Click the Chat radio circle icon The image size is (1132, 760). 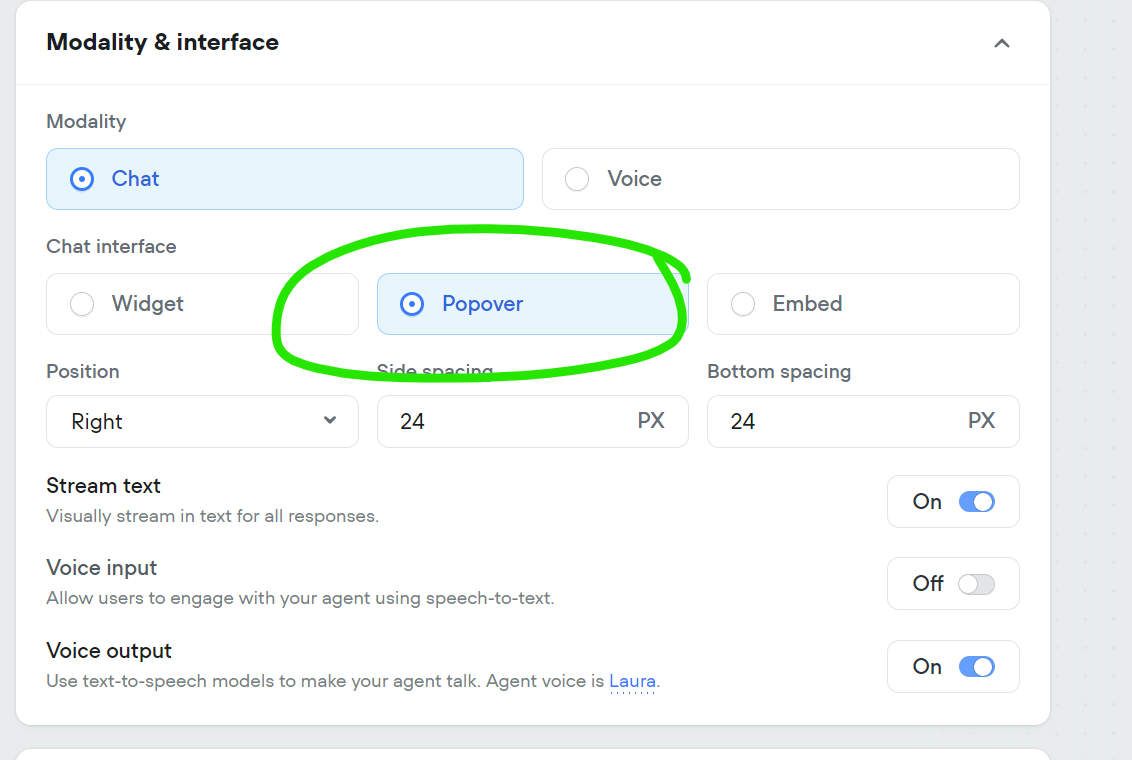click(x=82, y=179)
